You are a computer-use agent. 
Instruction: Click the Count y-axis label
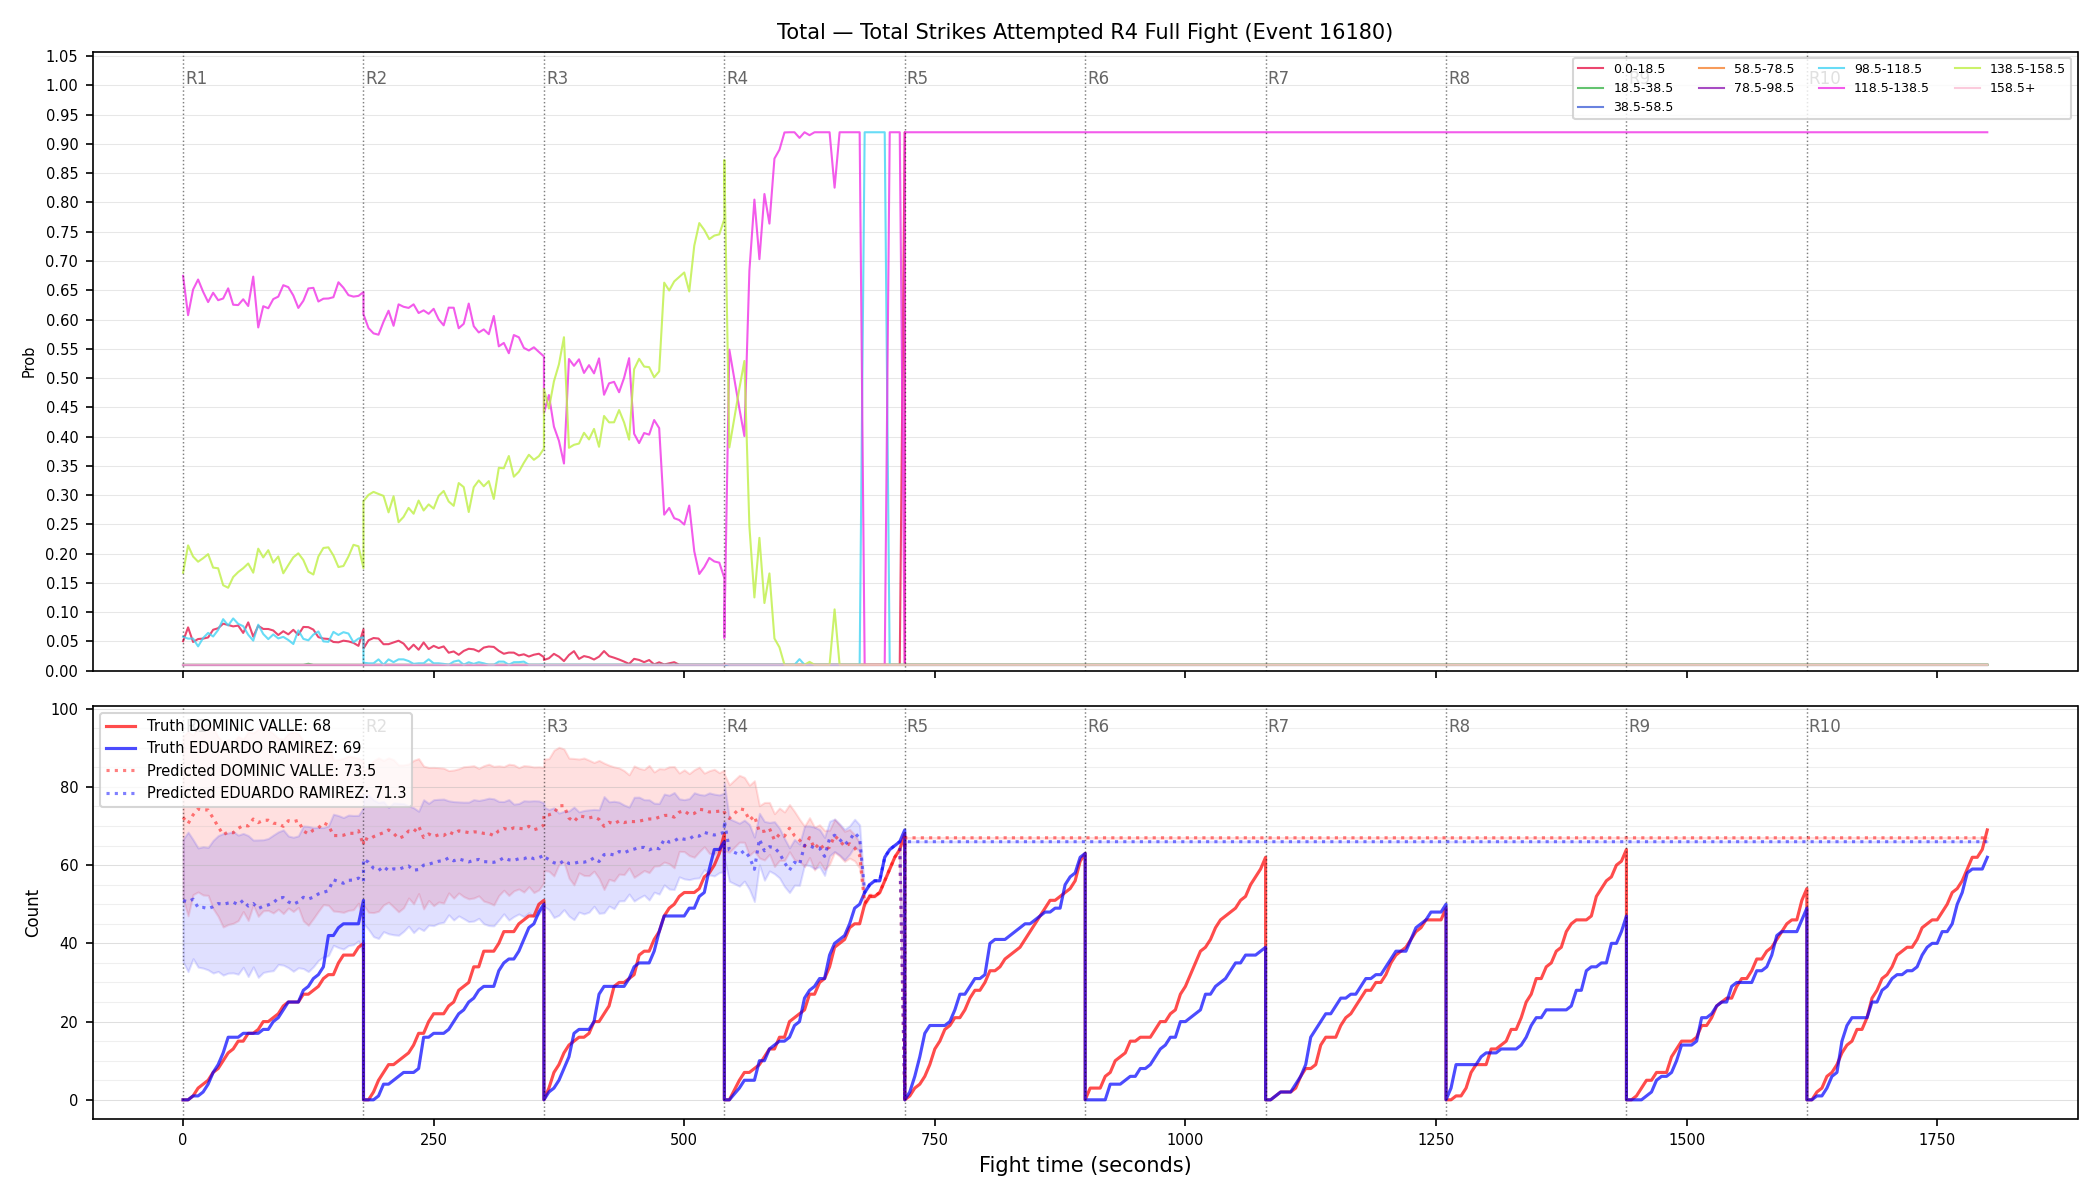(x=32, y=913)
